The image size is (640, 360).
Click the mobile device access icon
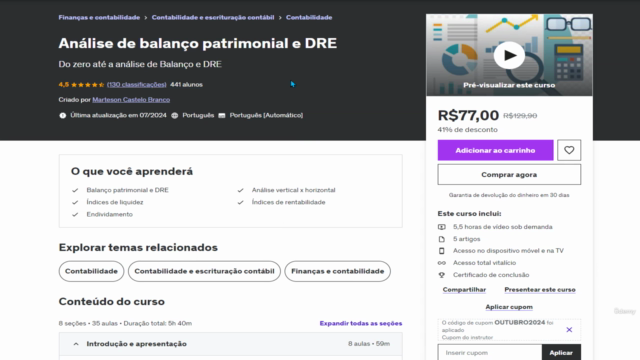442,251
